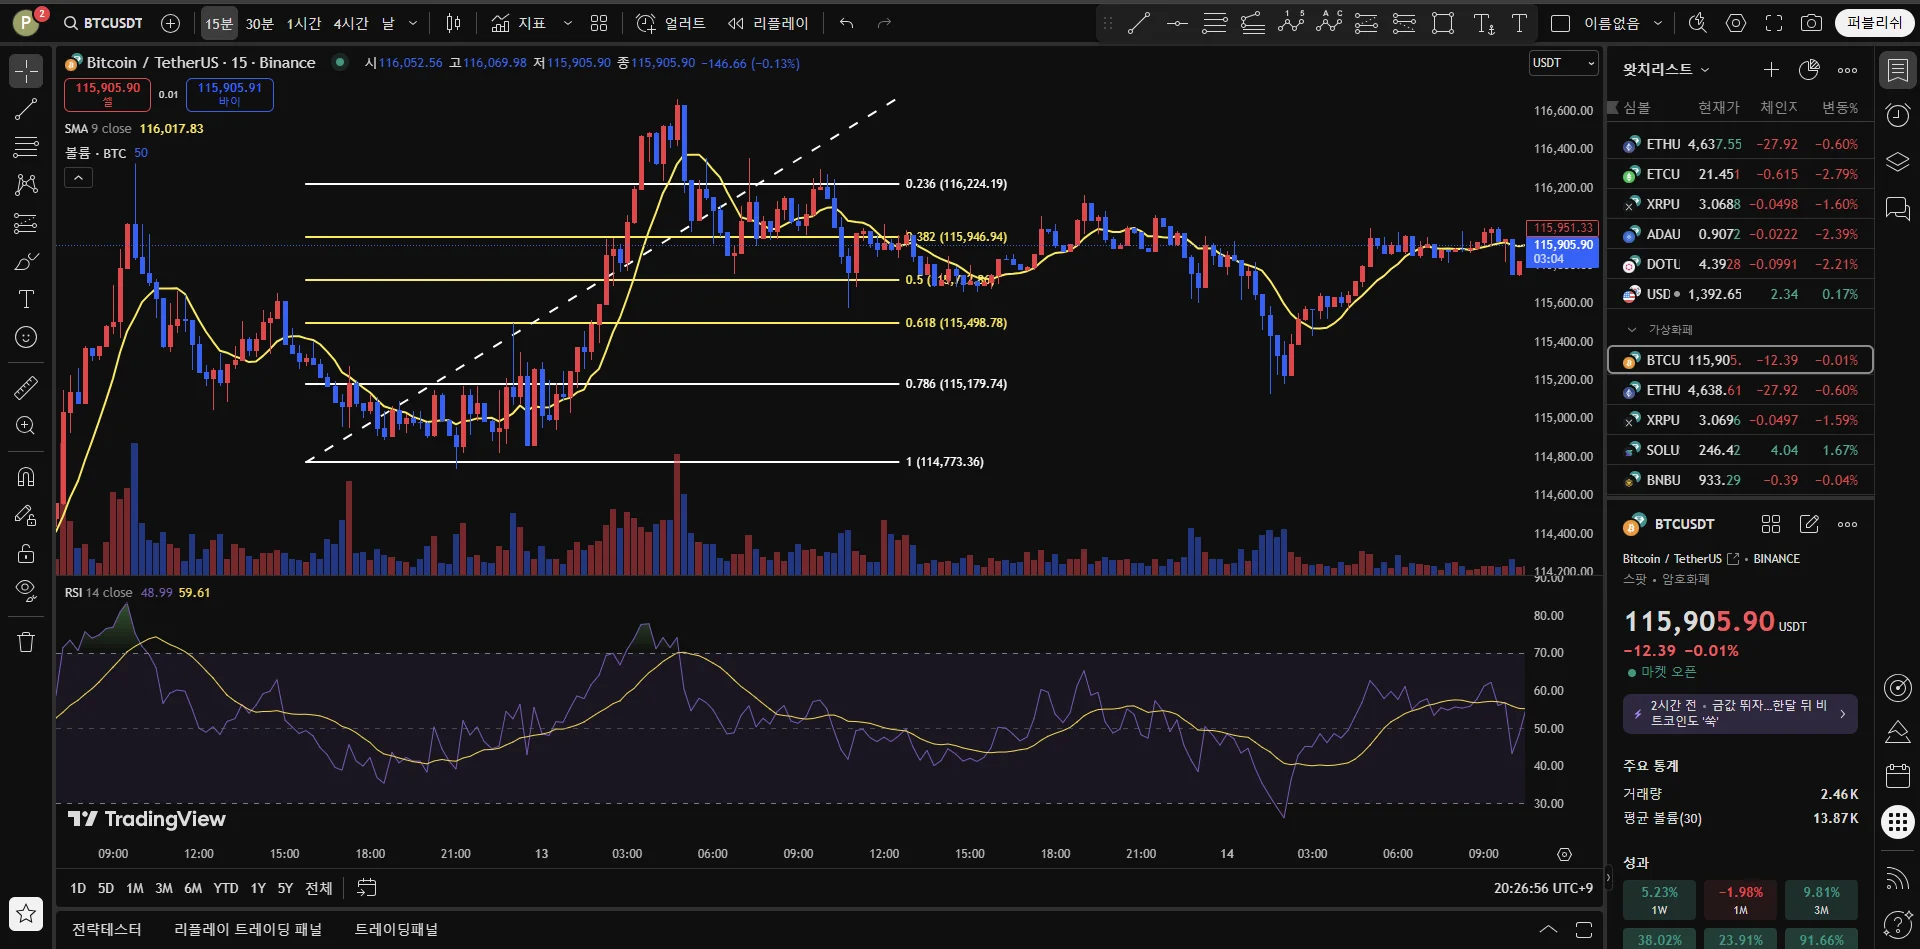Click the time zone 20:26:56 UTC+9
Screen dimensions: 1920x949
pos(1543,888)
